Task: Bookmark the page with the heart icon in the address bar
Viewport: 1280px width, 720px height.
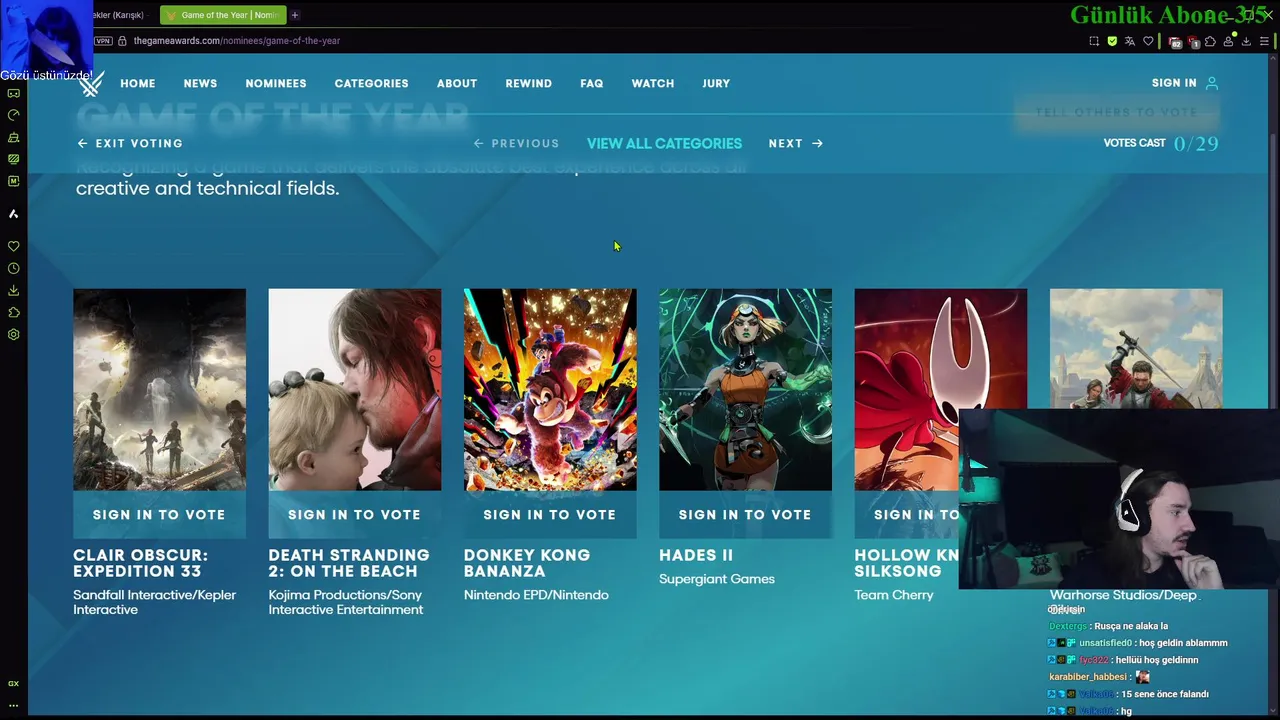Action: point(1148,41)
